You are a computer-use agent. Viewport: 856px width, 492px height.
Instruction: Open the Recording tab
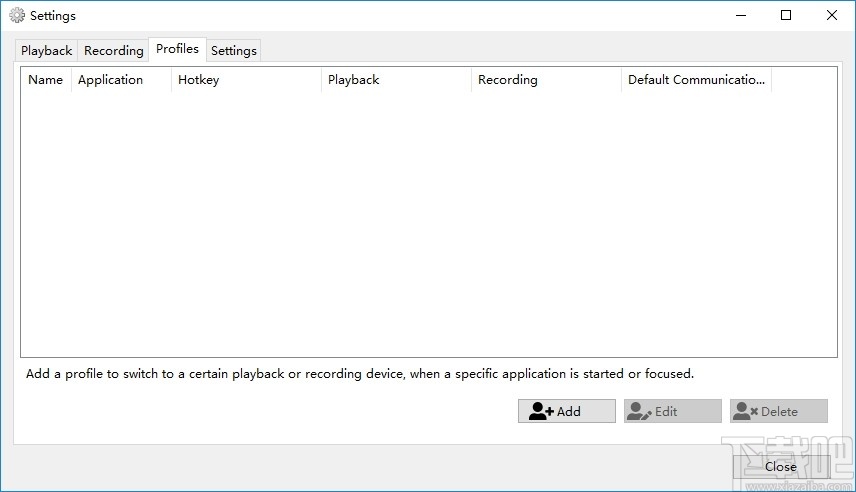(113, 51)
